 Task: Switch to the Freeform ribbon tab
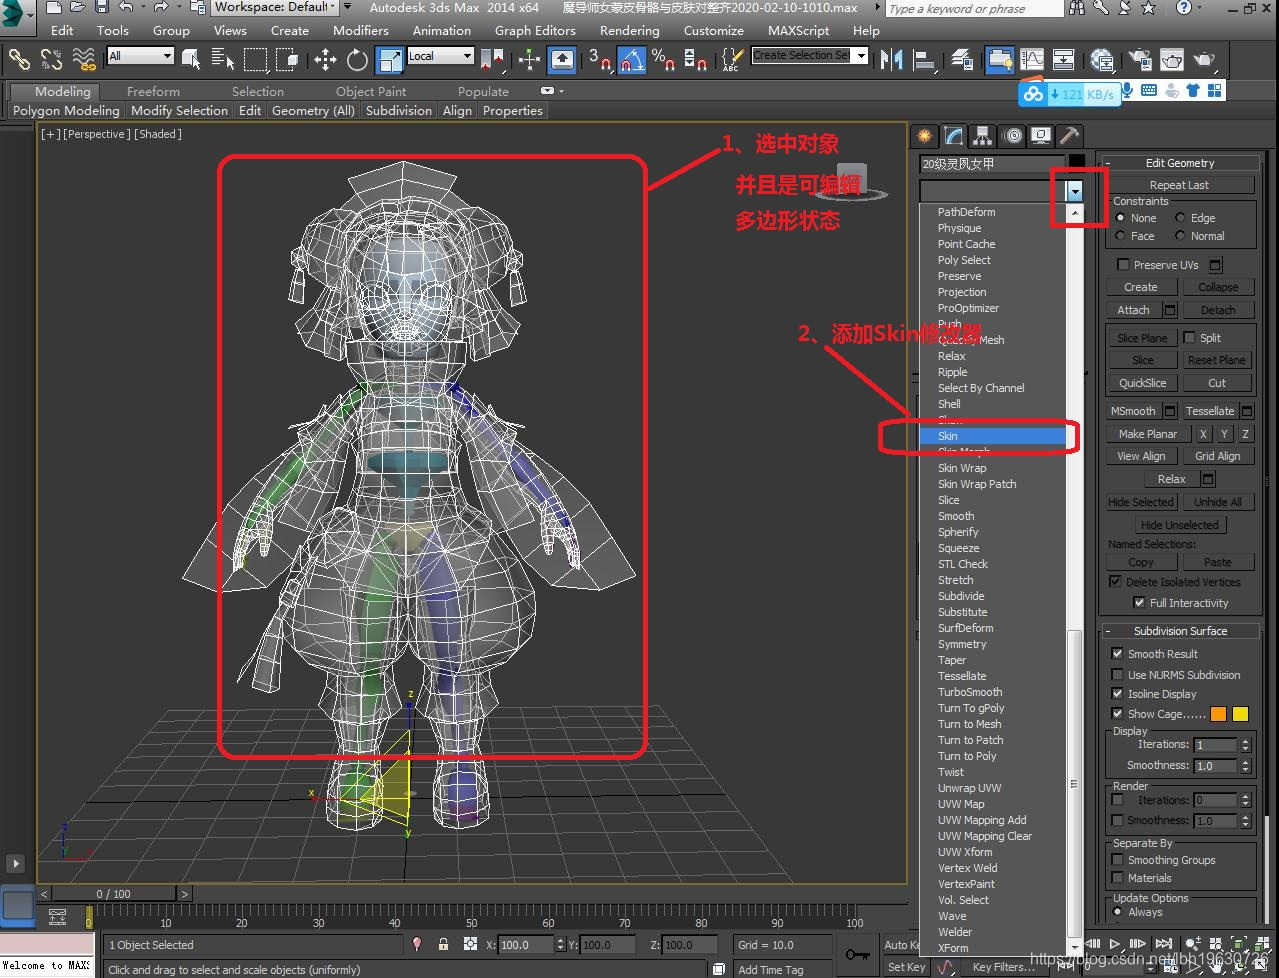click(x=153, y=91)
